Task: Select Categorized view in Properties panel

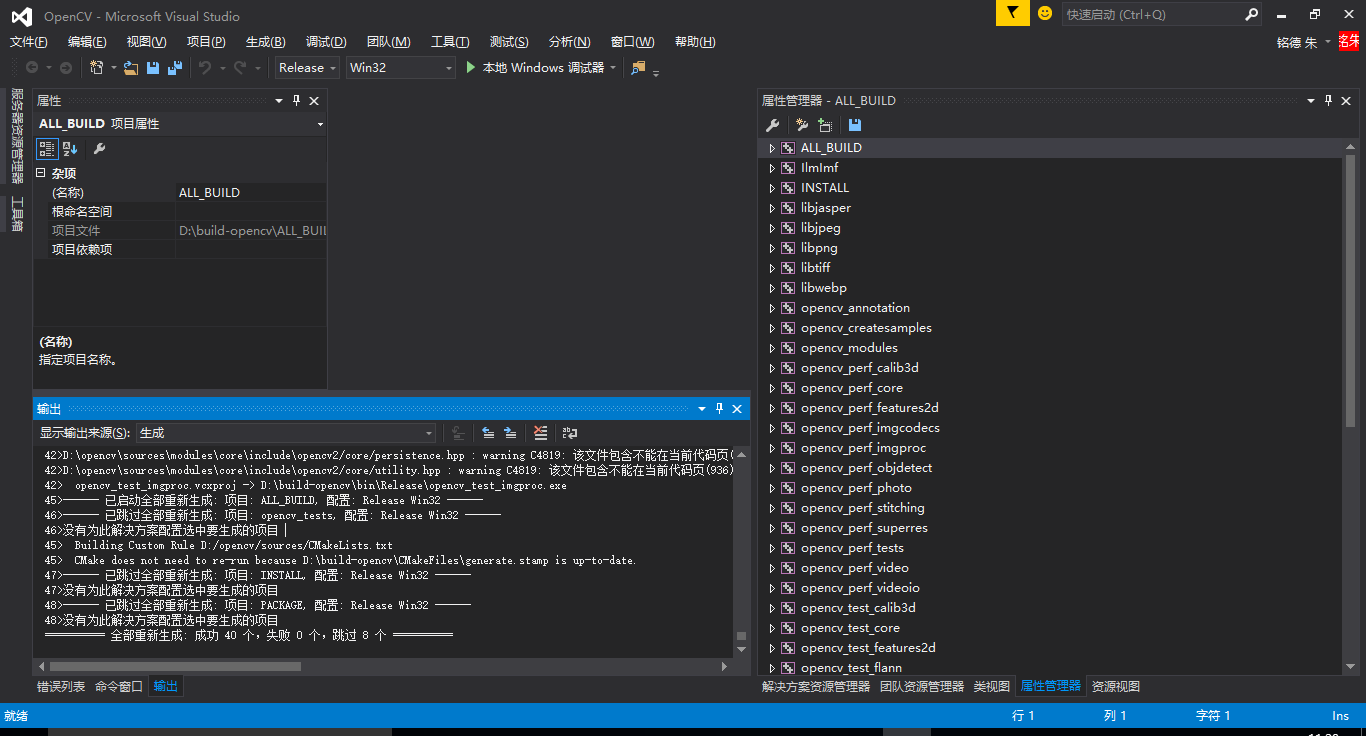Action: coord(47,149)
